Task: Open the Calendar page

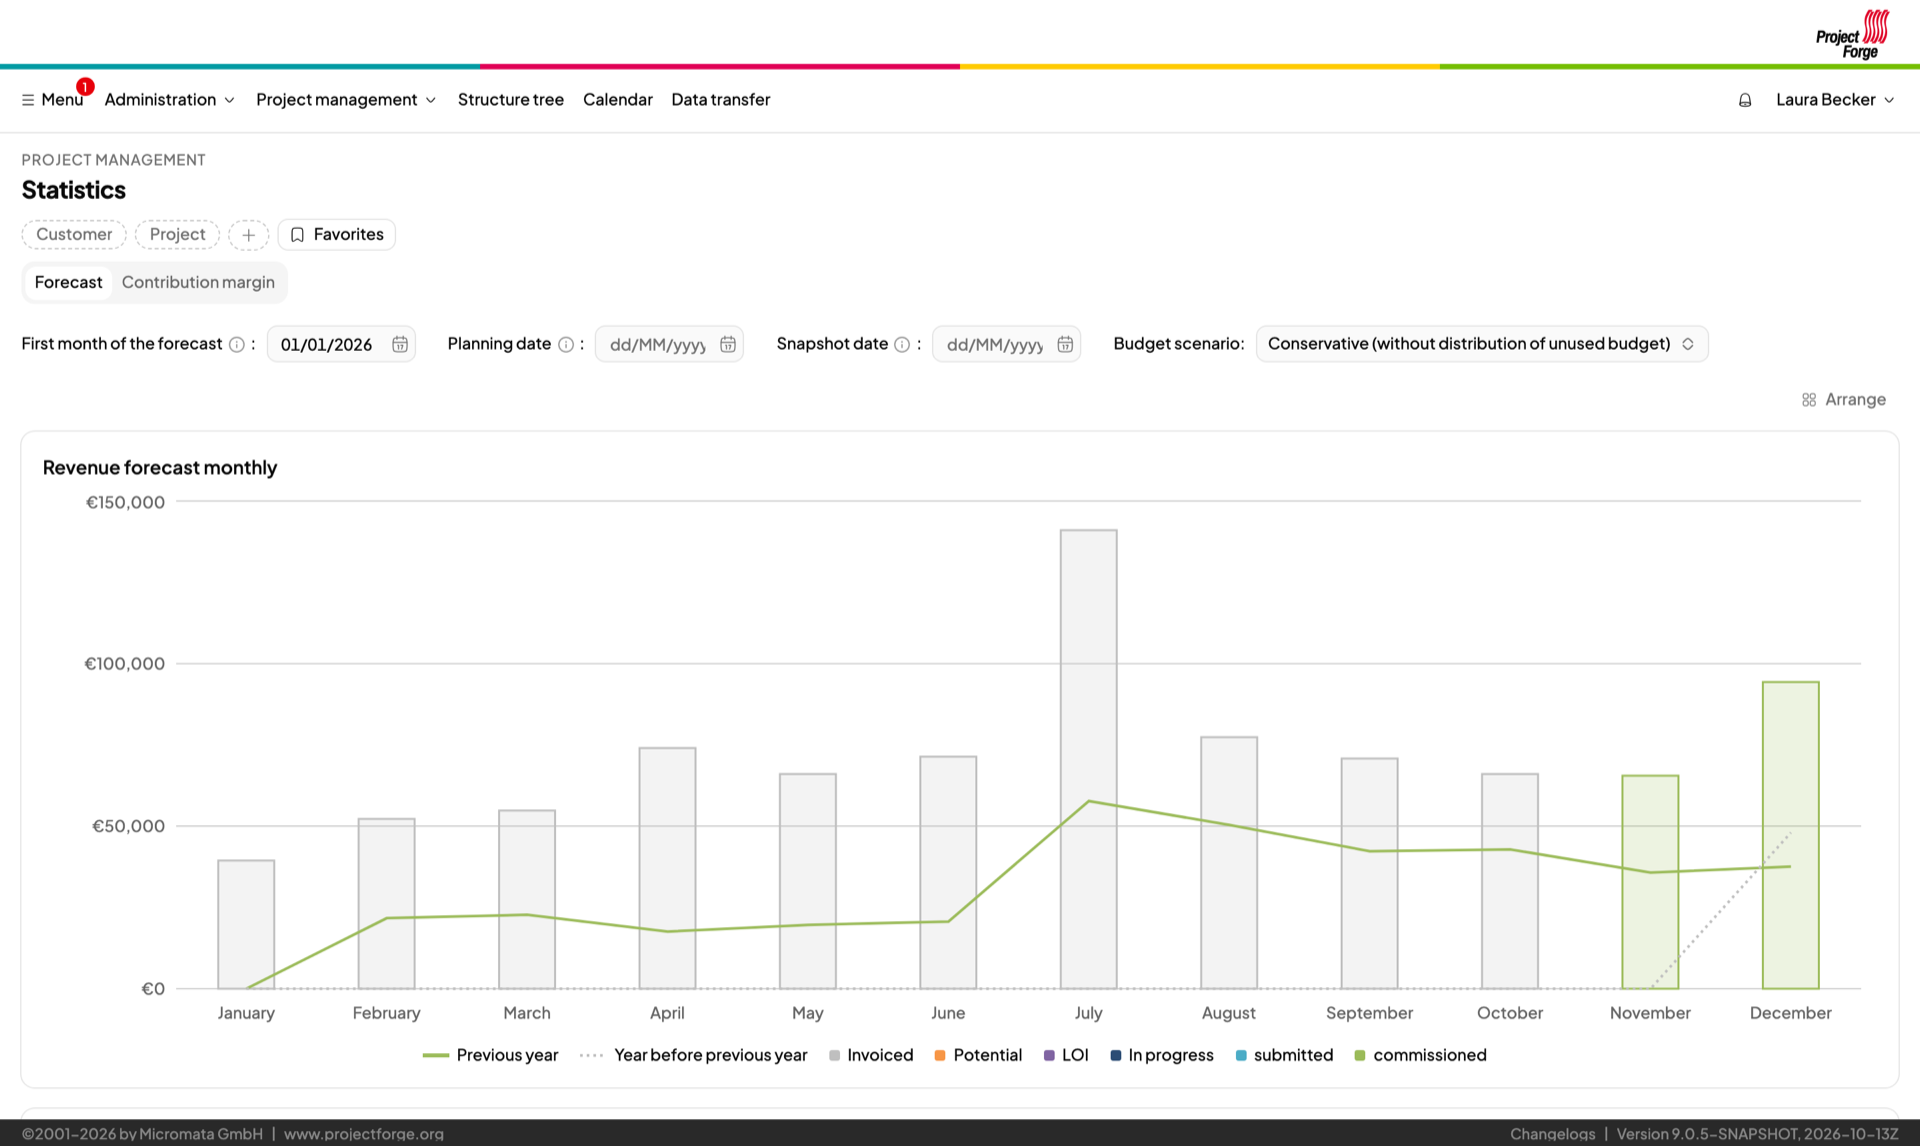Action: [x=618, y=100]
